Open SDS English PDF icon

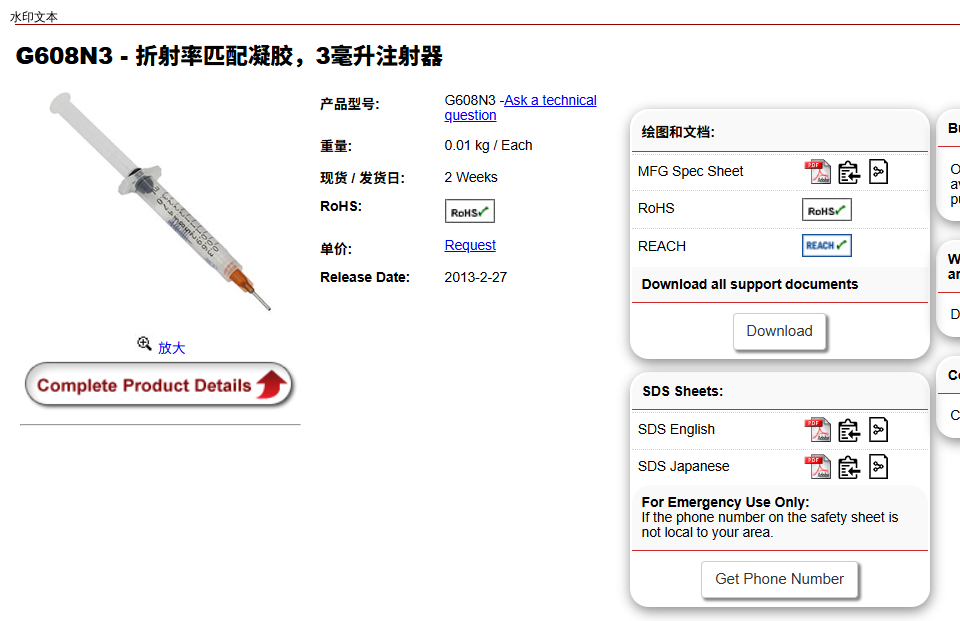point(818,430)
